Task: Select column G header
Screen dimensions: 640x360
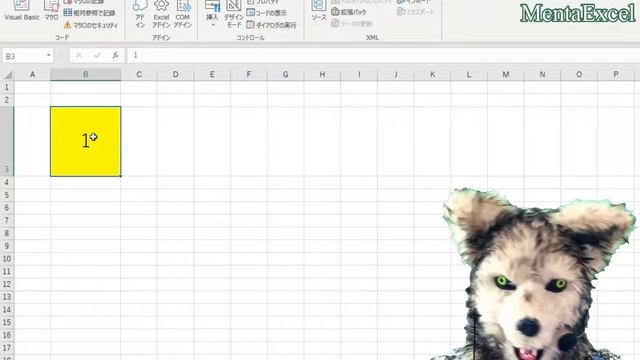Action: click(286, 75)
